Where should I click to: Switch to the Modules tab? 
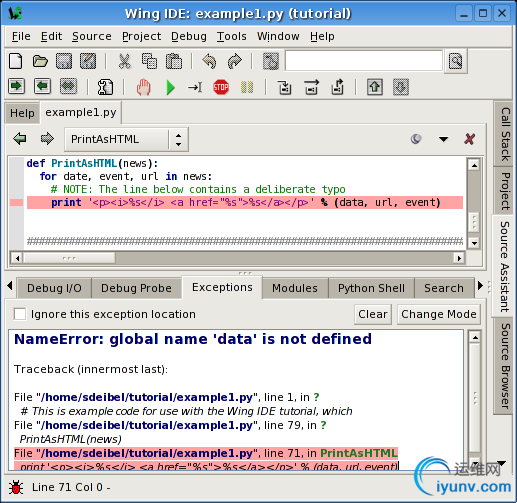295,288
